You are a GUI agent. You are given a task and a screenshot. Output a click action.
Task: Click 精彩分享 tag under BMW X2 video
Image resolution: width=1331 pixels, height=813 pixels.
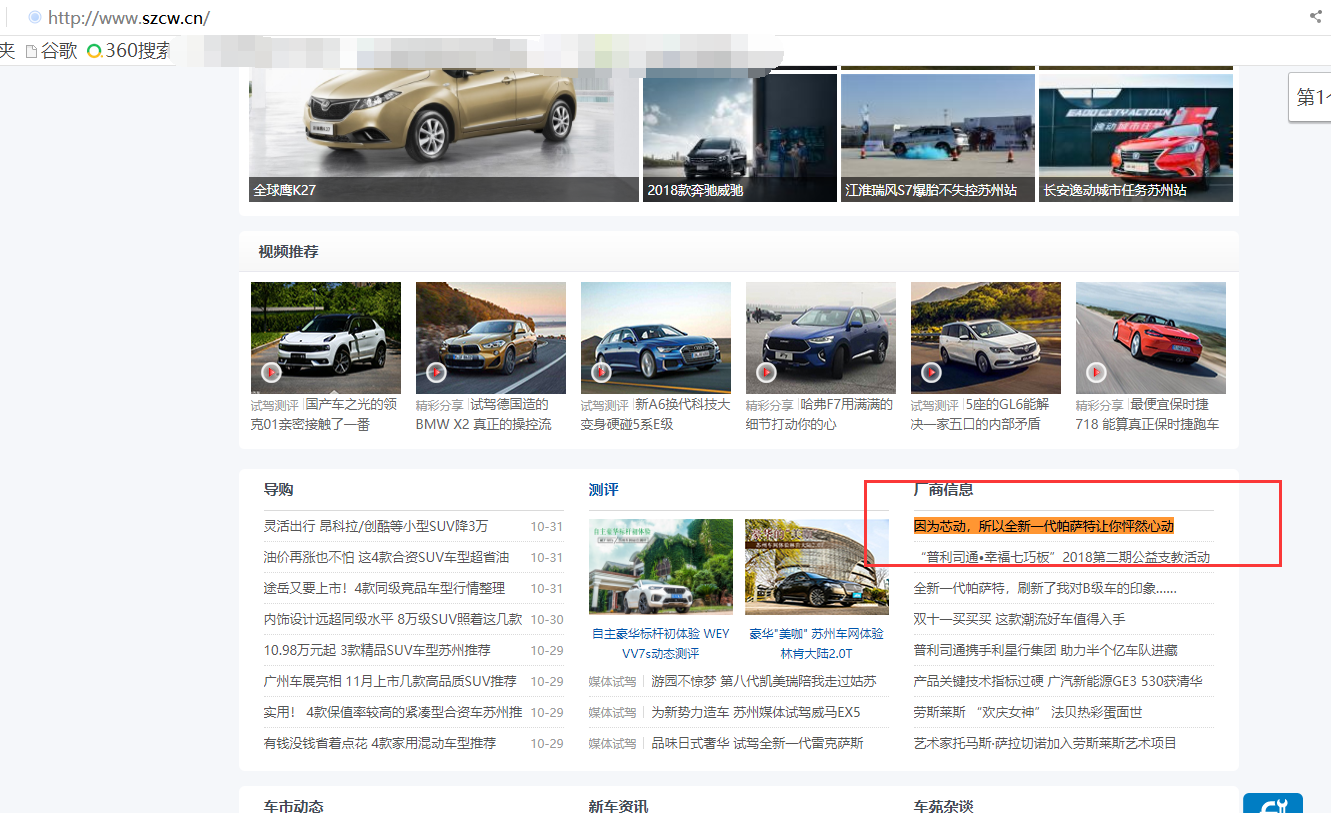tap(440, 405)
